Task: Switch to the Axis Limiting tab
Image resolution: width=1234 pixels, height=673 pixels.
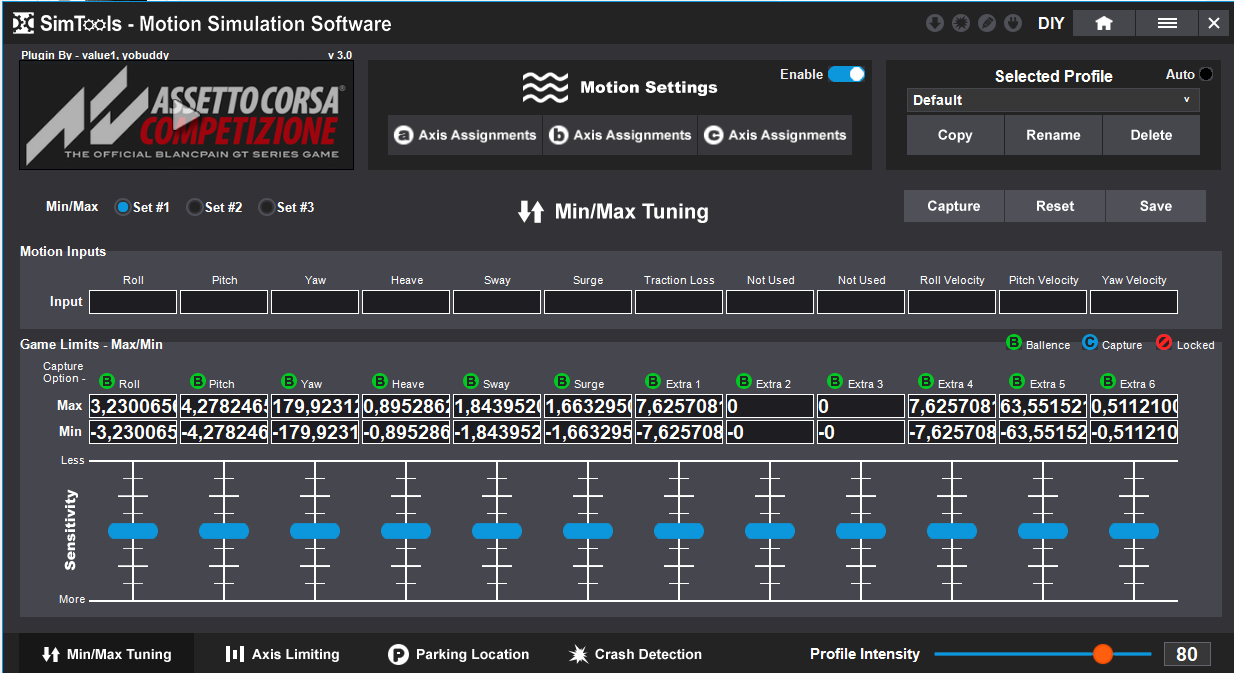Action: (x=283, y=654)
